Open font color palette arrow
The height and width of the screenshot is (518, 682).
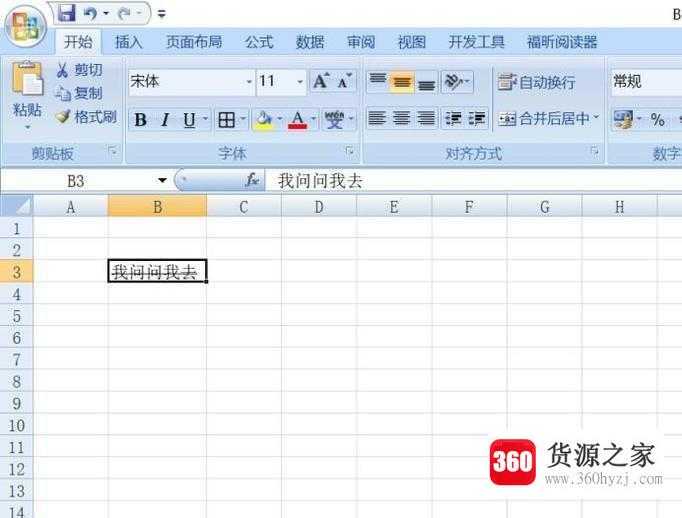[x=314, y=118]
